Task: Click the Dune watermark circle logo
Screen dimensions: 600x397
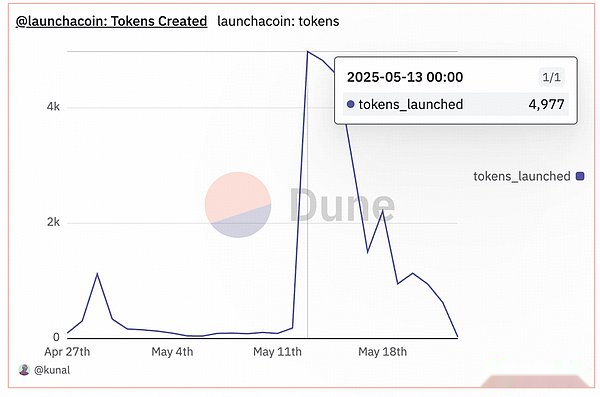Action: point(238,205)
